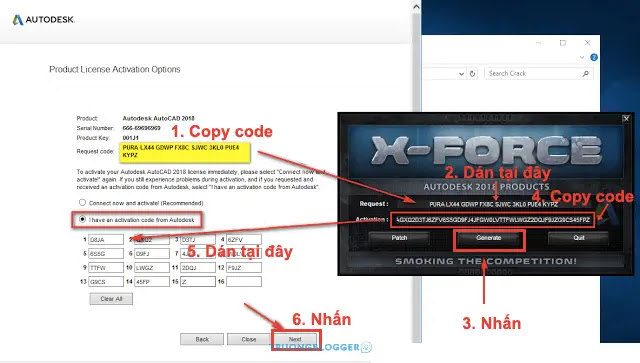This screenshot has width=640, height=363.
Task: Minimize the Explorer window
Action: pos(538,43)
